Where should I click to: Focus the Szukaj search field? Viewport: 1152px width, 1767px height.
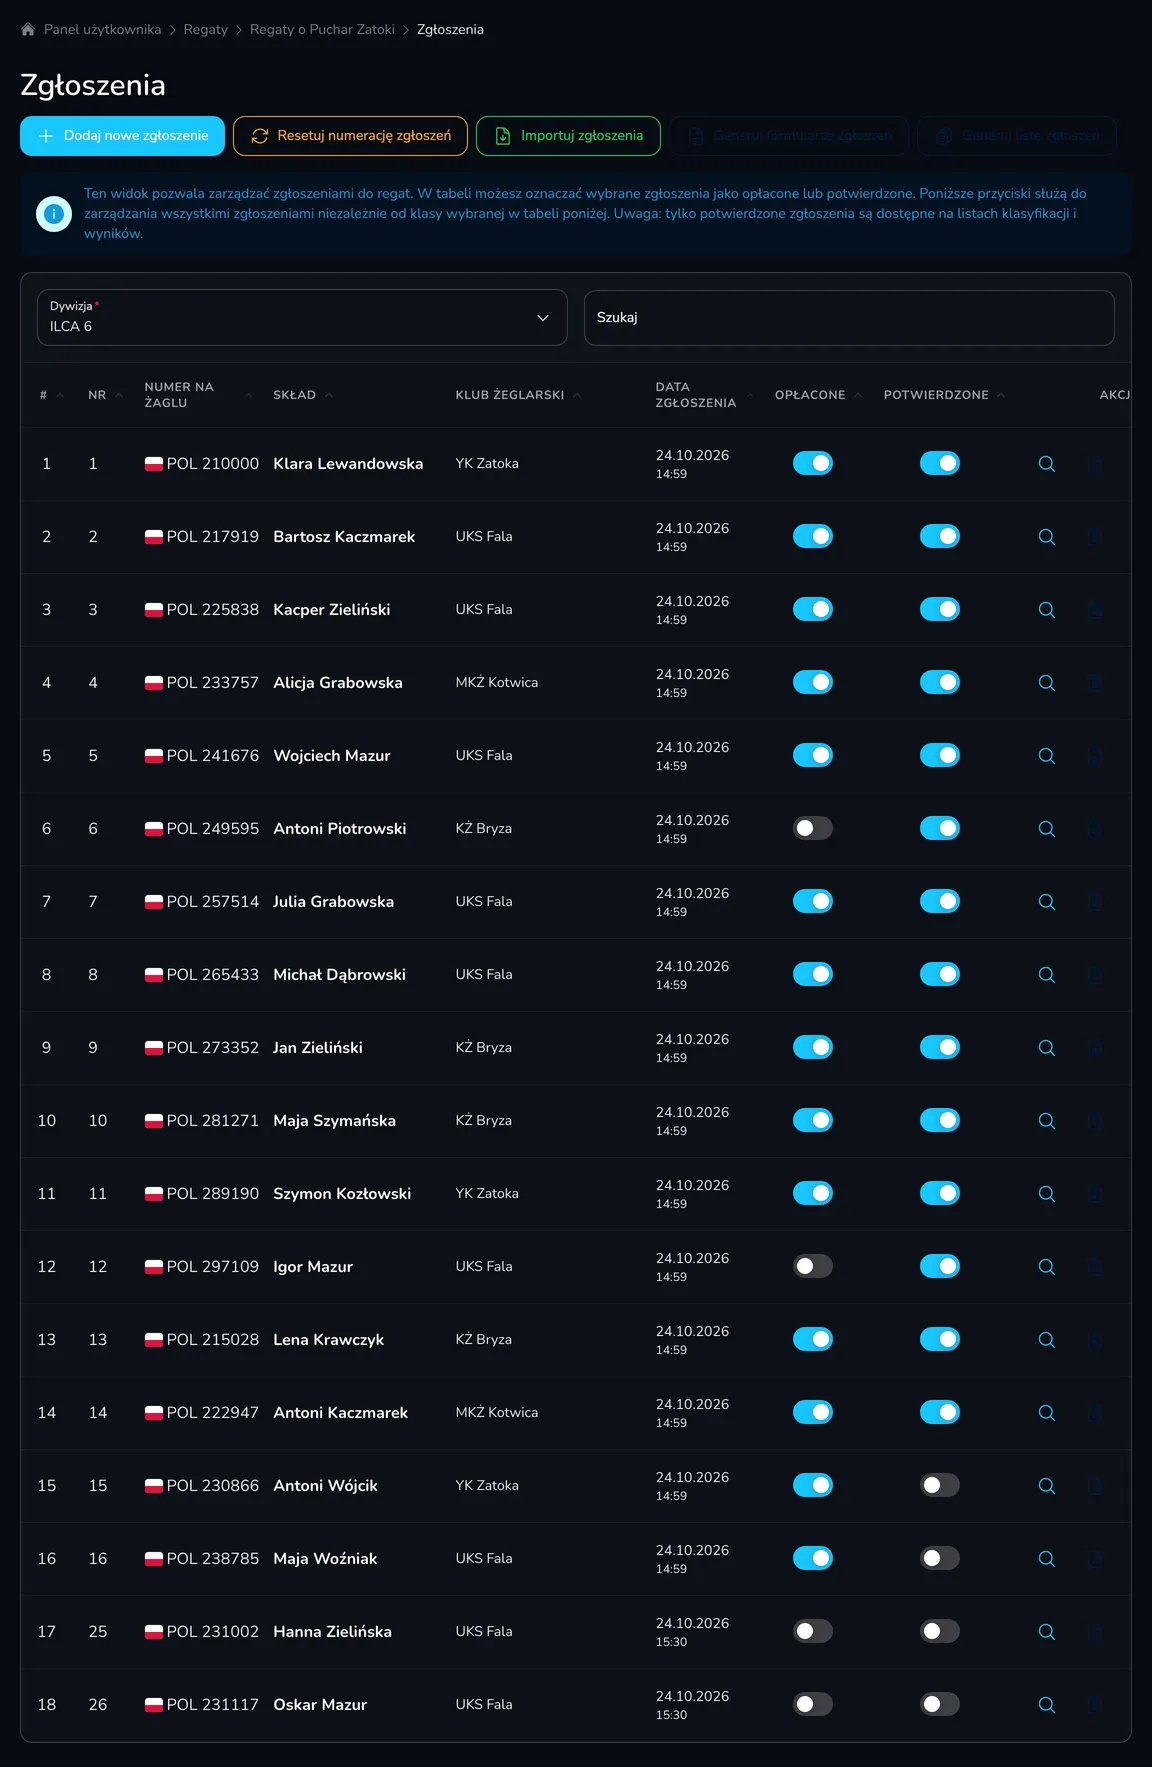[x=849, y=318]
